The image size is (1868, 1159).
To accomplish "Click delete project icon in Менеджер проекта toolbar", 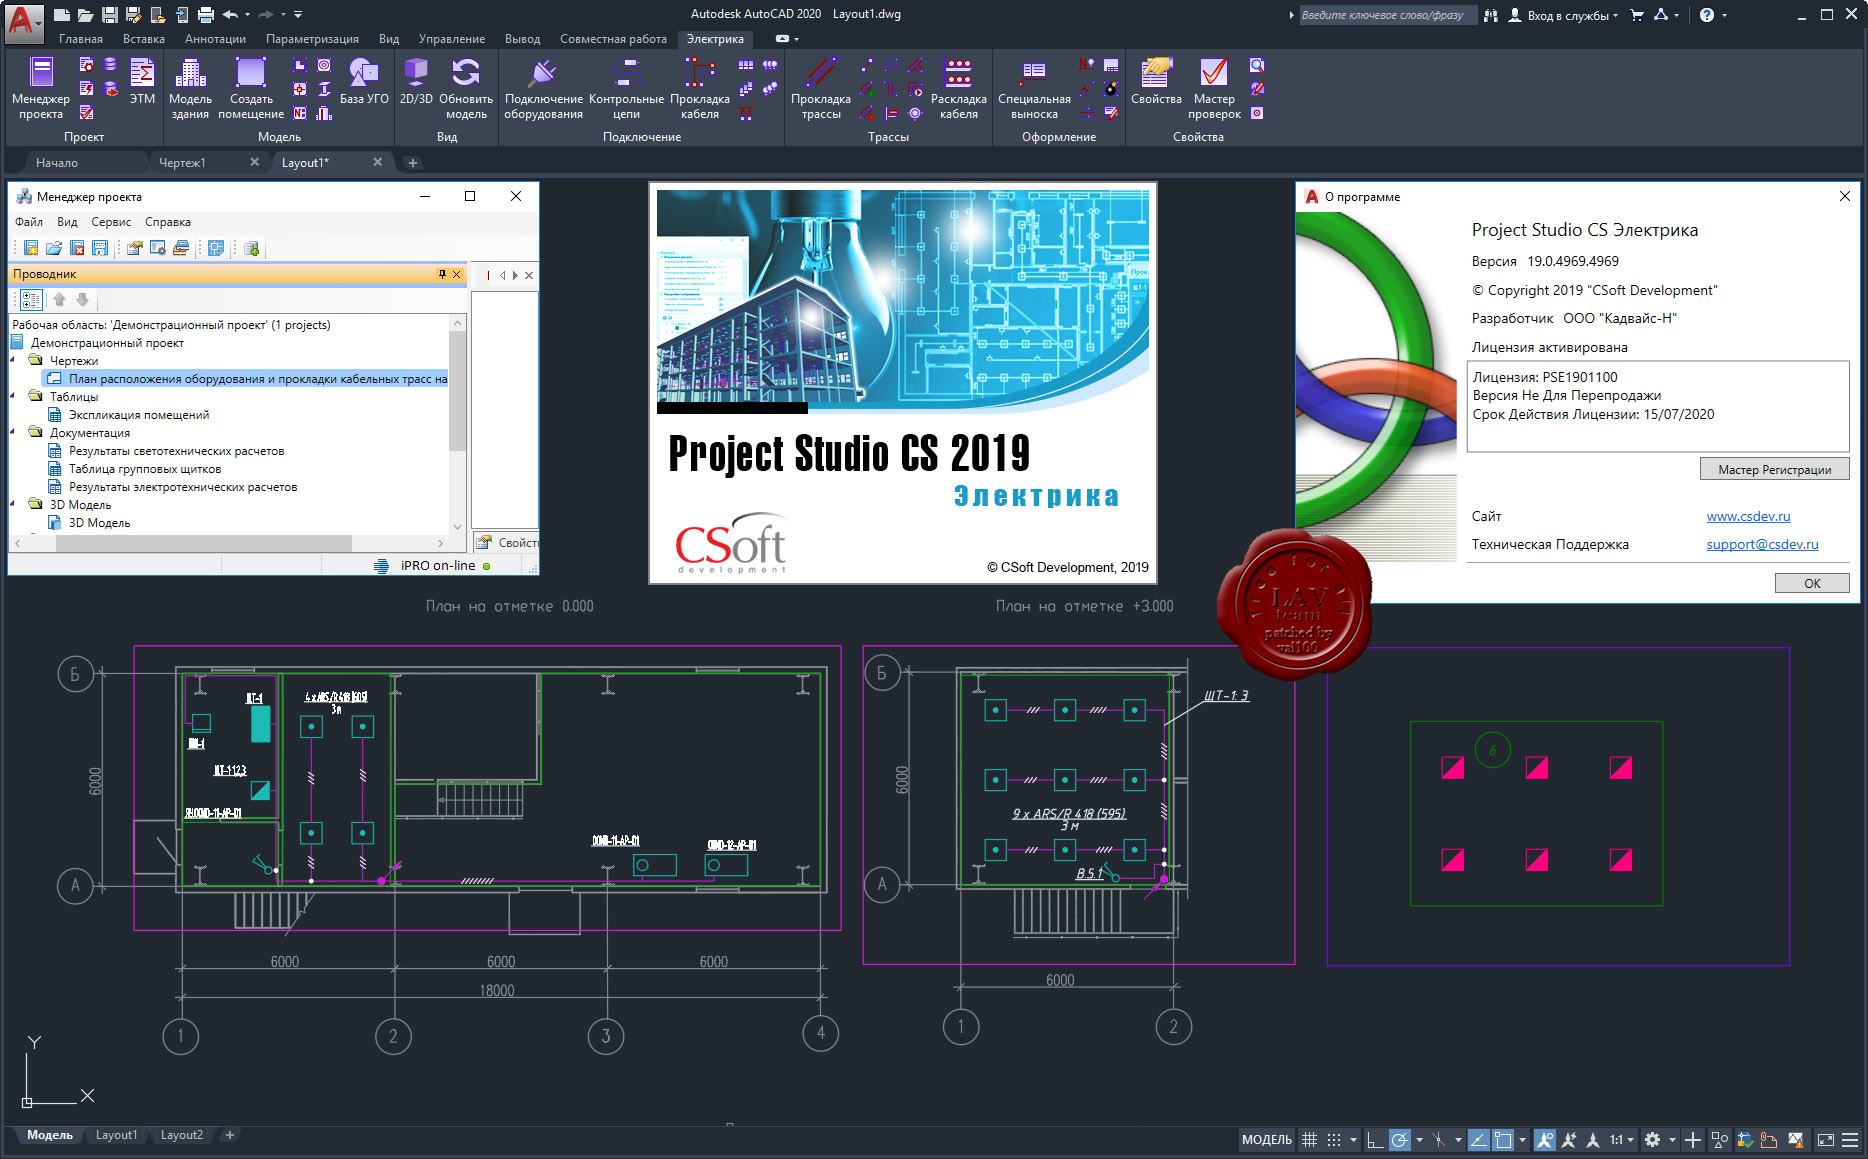I will 77,248.
